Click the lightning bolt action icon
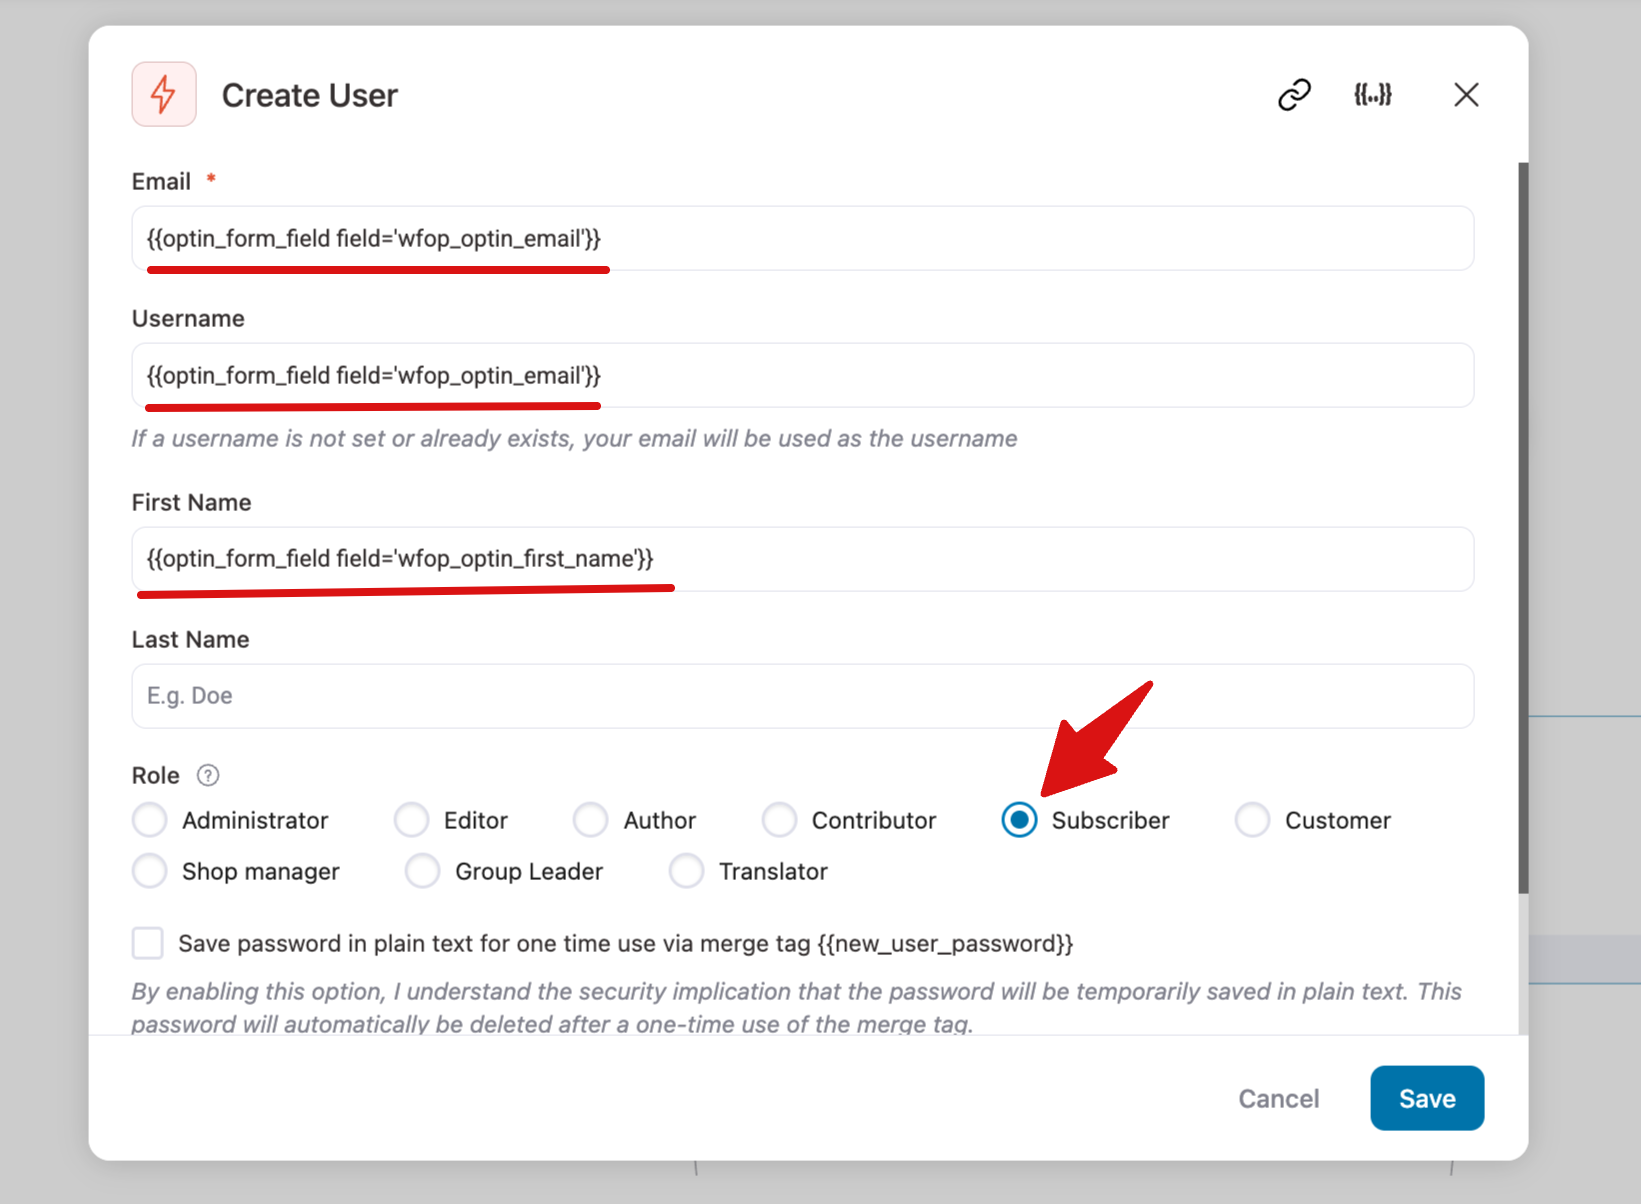This screenshot has width=1641, height=1204. [163, 94]
